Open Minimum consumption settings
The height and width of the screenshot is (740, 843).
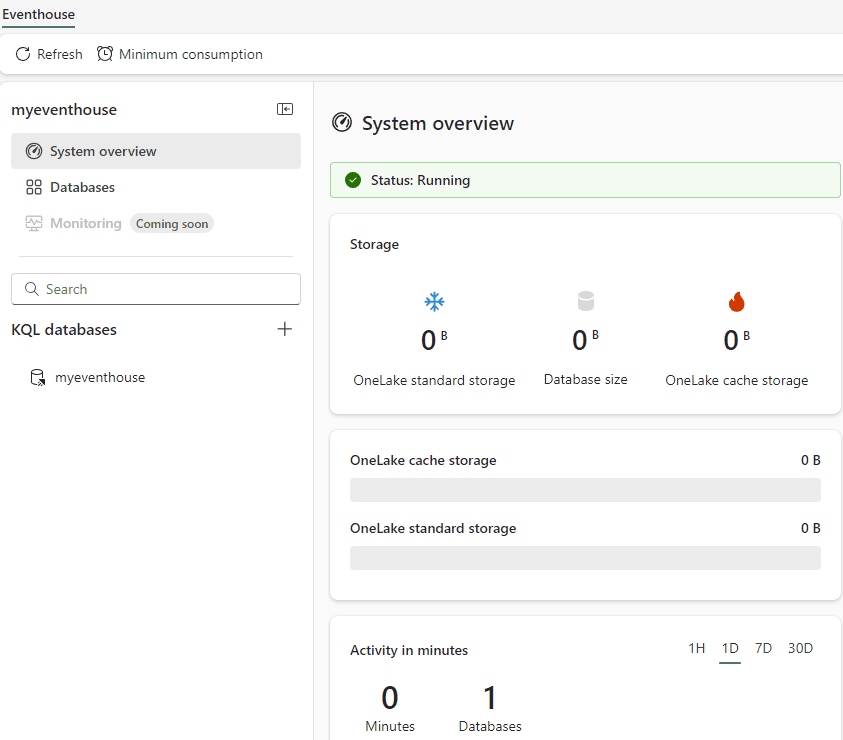(180, 54)
